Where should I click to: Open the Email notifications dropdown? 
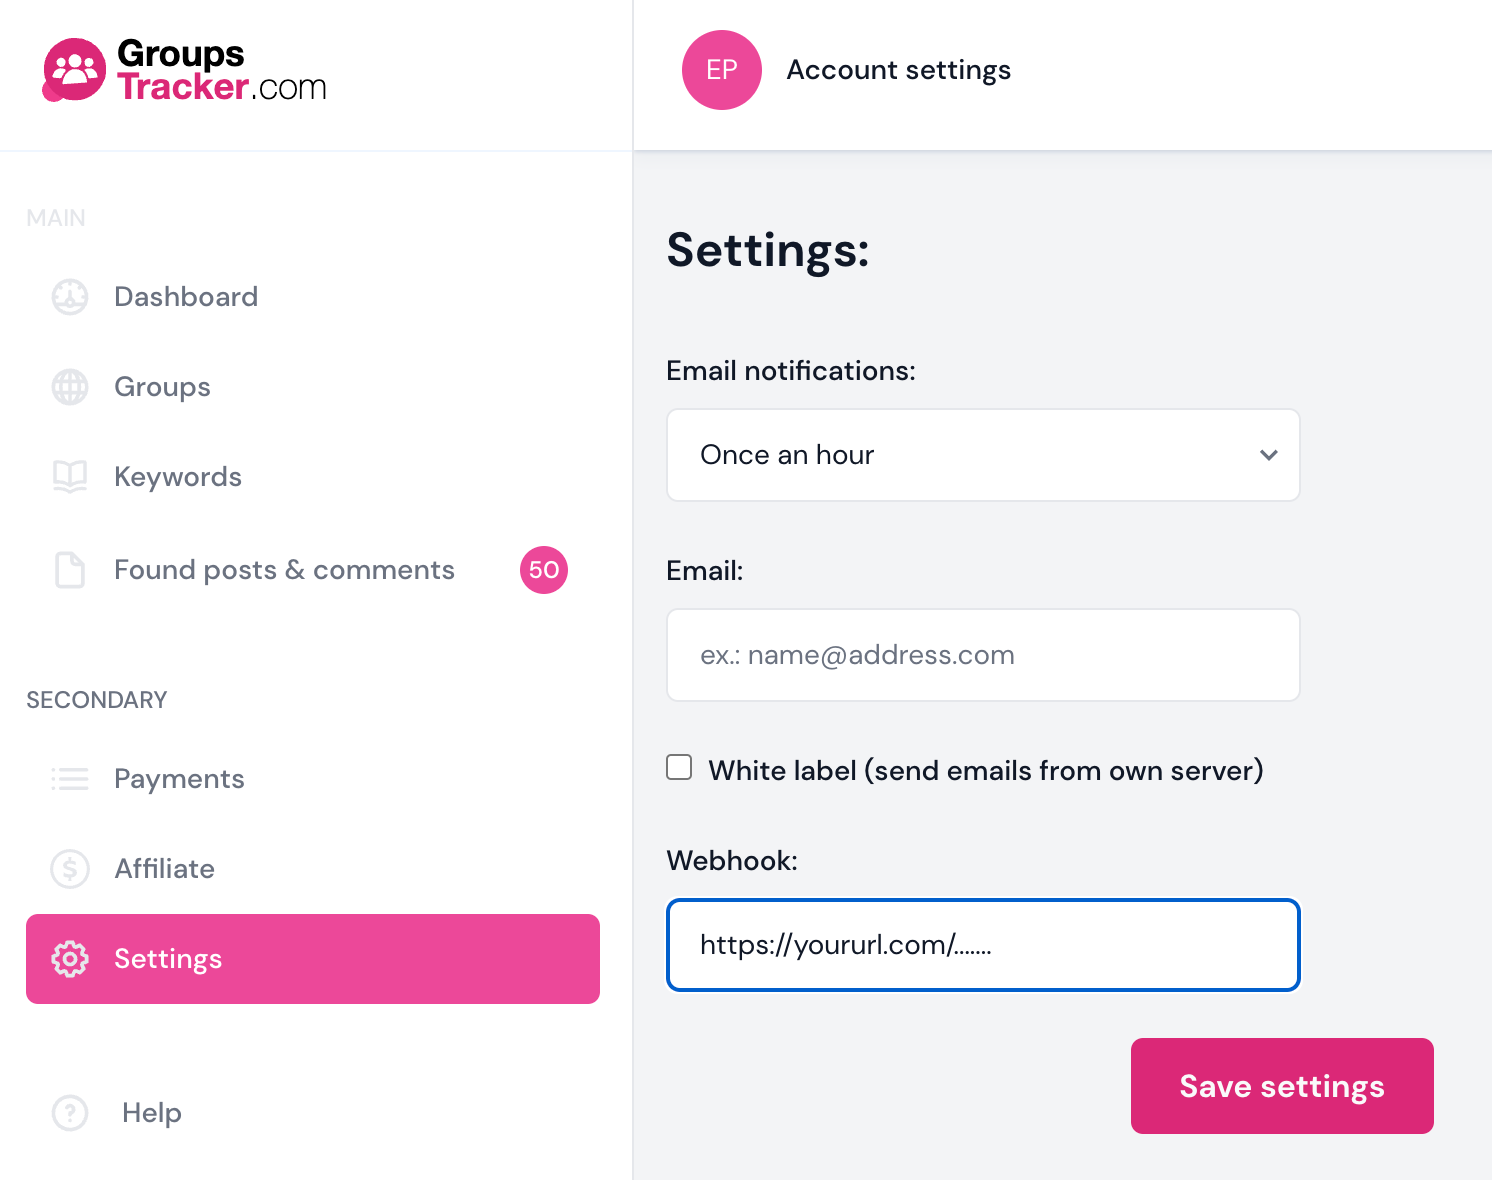(x=983, y=455)
